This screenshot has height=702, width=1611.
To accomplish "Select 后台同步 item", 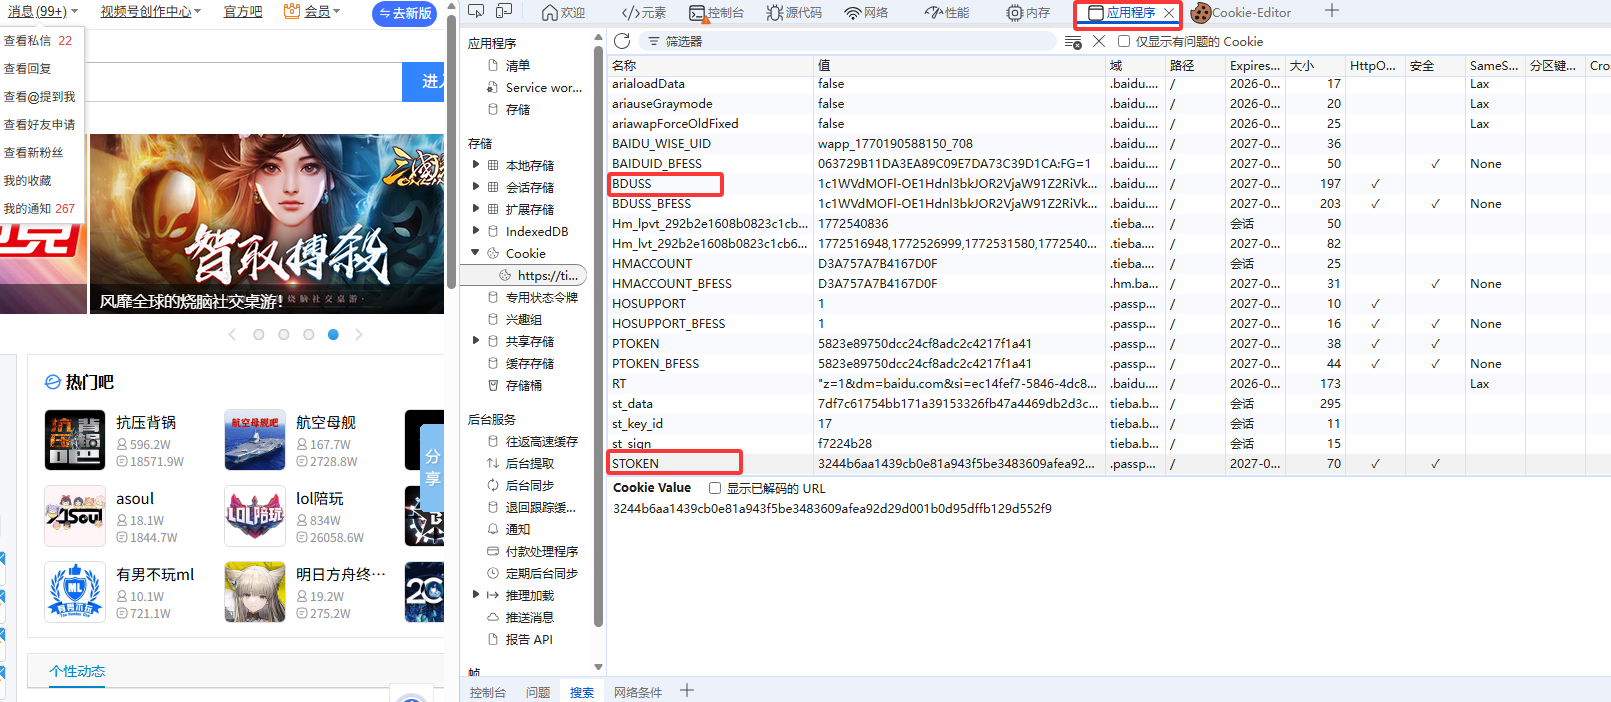I will pos(529,485).
